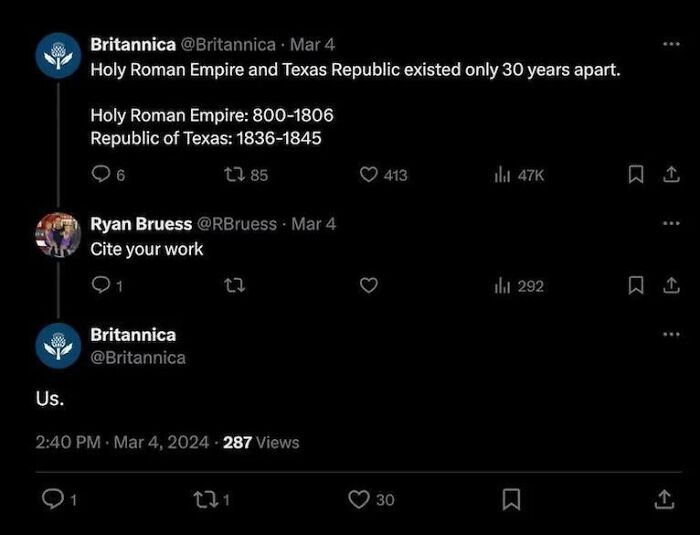700x535 pixels.
Task: Click Ryan Bruess's profile avatar
Action: click(x=57, y=235)
